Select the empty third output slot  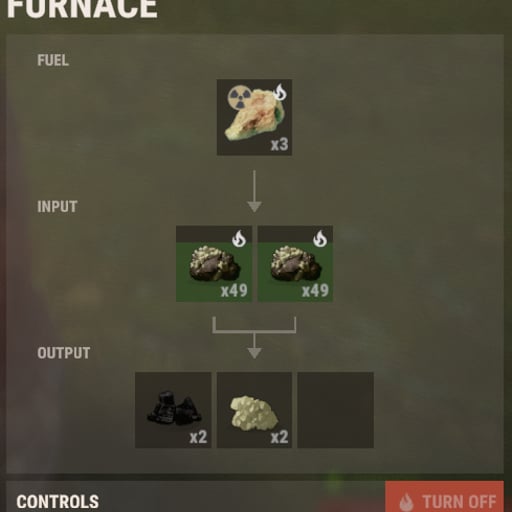point(336,410)
